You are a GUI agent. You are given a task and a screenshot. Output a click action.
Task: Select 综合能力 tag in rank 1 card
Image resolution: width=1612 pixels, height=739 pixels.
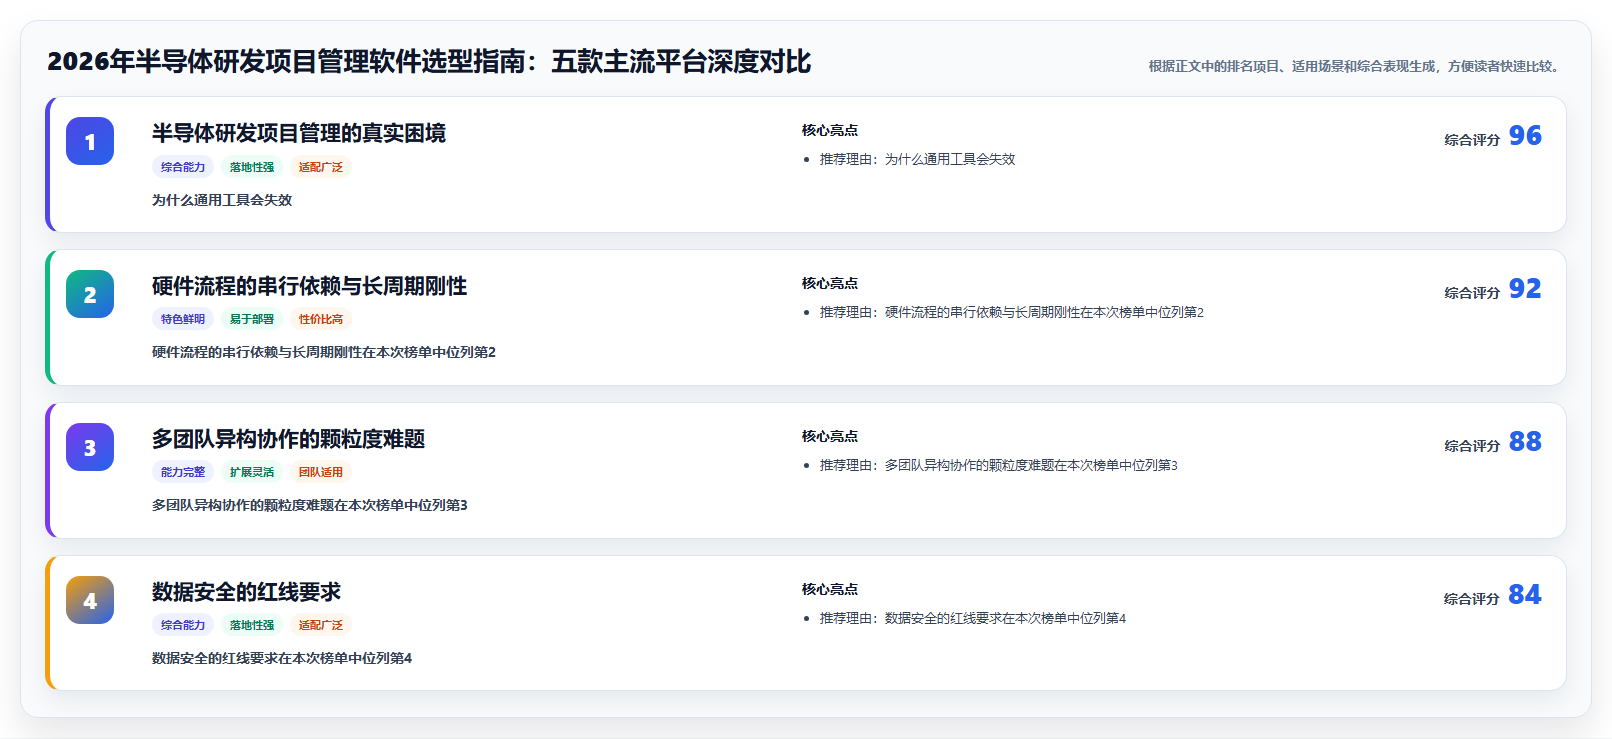tap(183, 167)
